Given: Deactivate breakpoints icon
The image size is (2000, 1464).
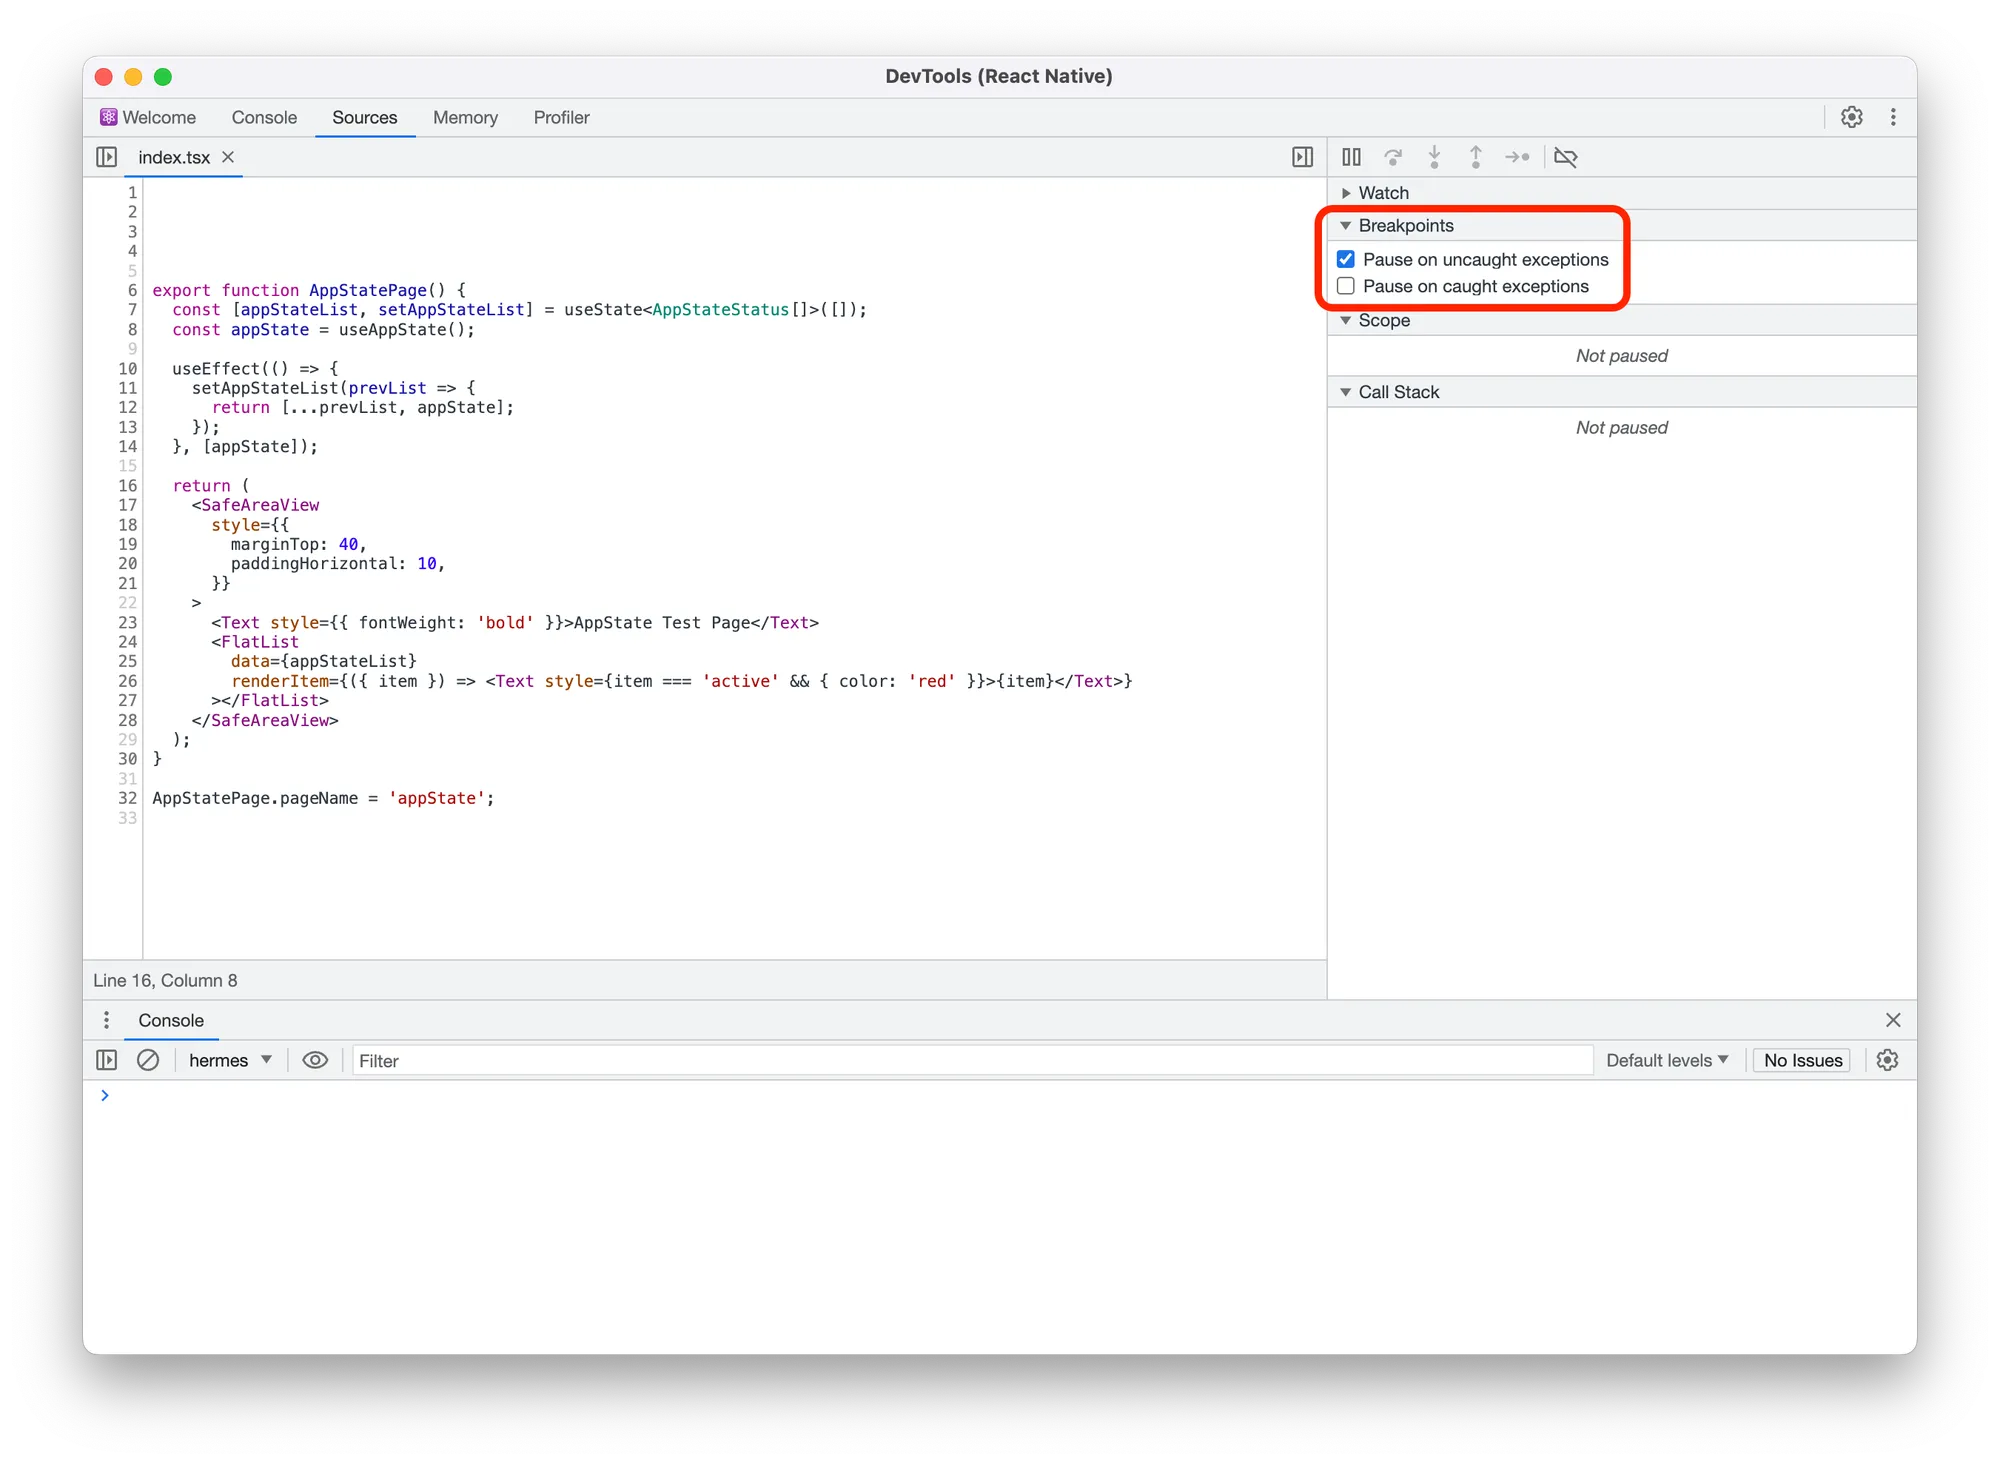Looking at the screenshot, I should click(x=1566, y=157).
